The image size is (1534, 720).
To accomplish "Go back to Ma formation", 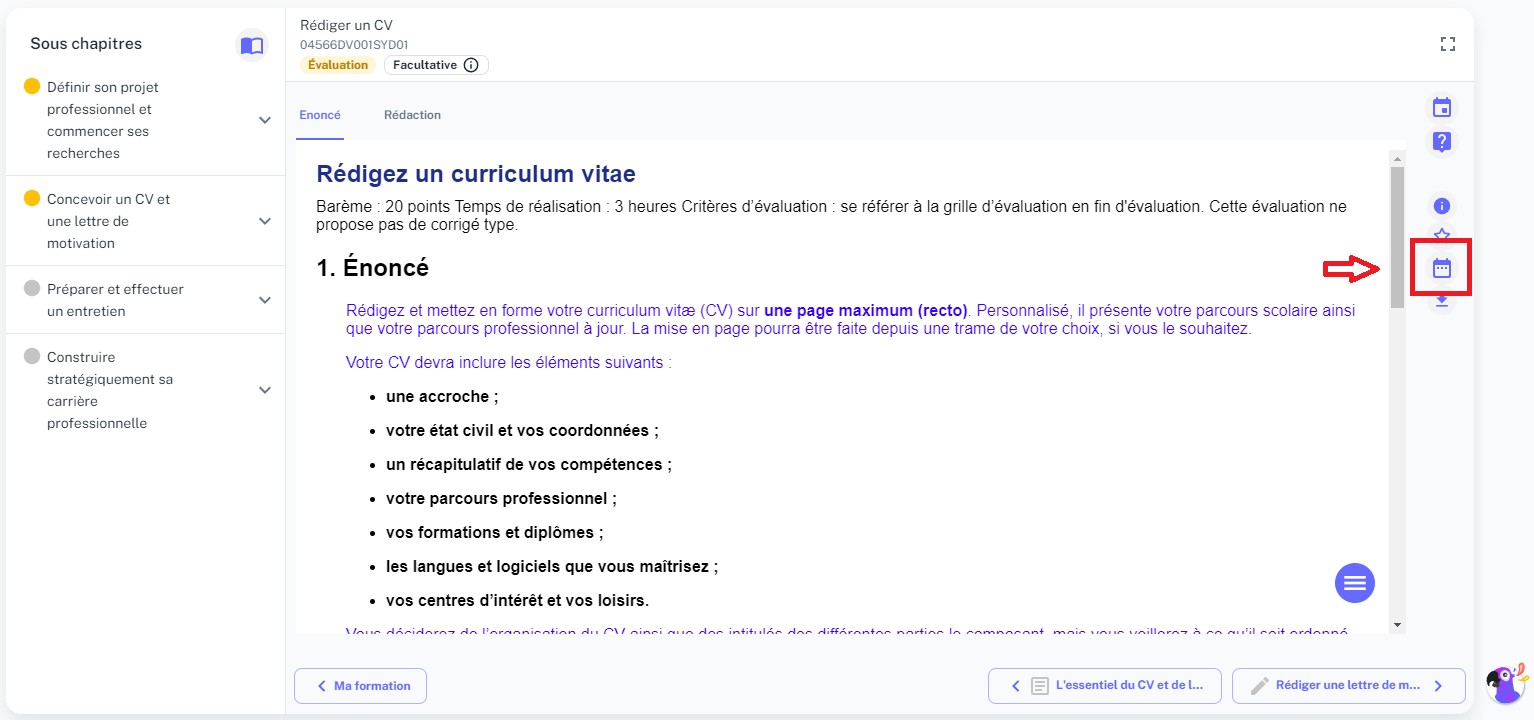I will click(361, 686).
